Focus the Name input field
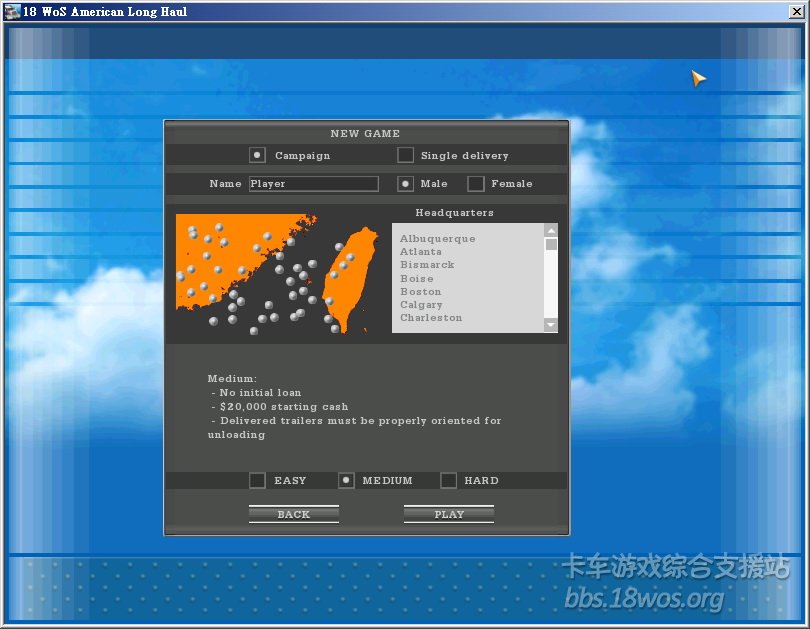 click(x=314, y=184)
